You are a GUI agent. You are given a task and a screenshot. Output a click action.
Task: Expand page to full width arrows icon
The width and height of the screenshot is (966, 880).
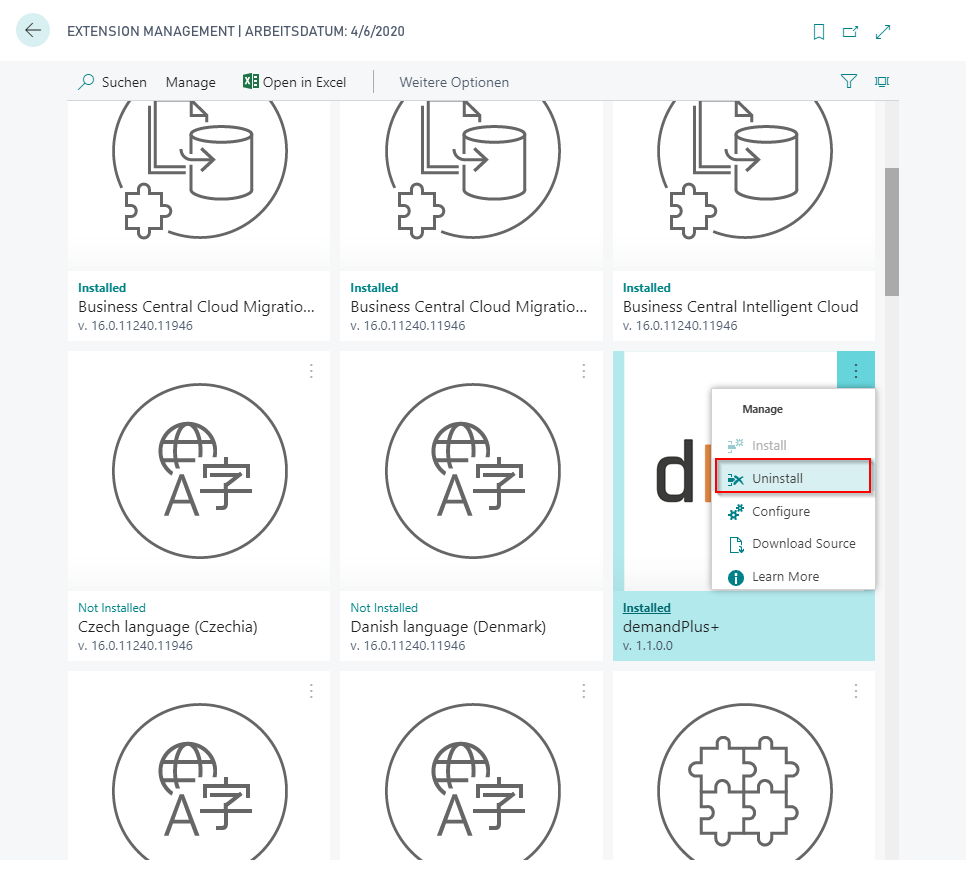click(883, 31)
